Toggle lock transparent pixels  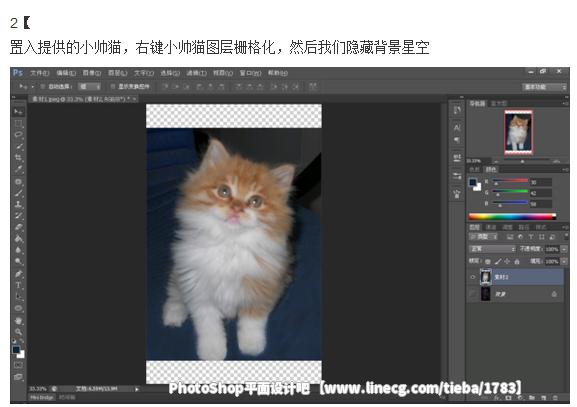[x=488, y=262]
